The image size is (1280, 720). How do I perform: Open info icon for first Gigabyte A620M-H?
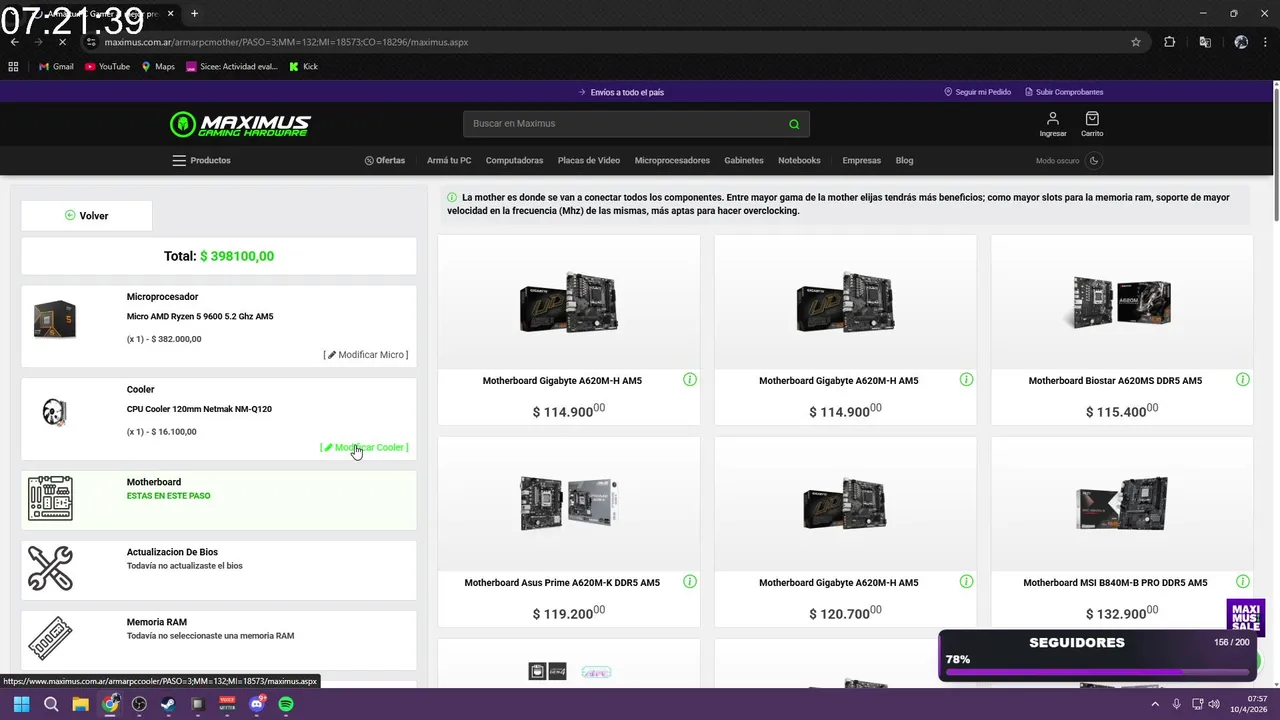tap(690, 380)
